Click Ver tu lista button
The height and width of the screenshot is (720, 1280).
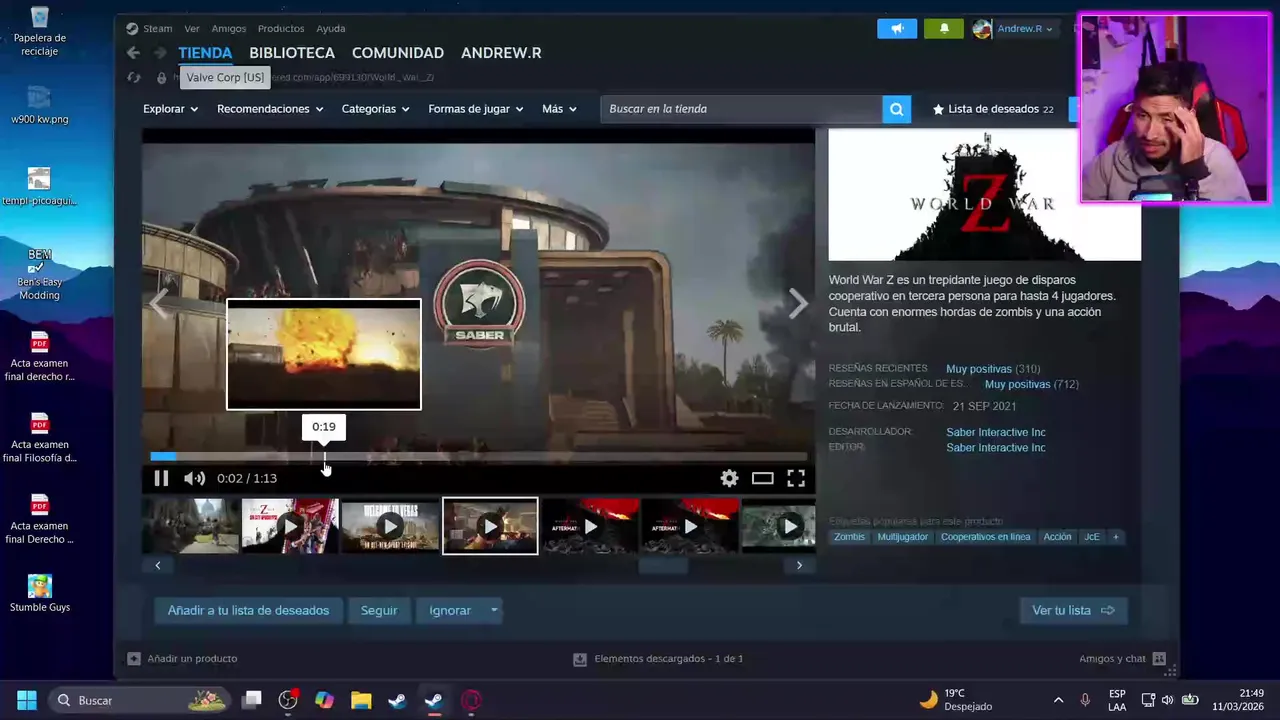pyautogui.click(x=1074, y=610)
